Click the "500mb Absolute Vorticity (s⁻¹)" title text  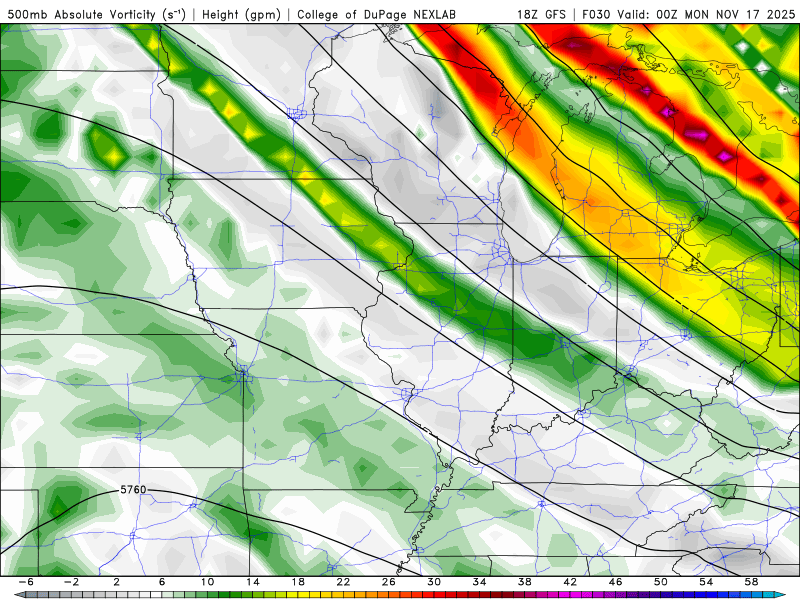click(x=96, y=14)
